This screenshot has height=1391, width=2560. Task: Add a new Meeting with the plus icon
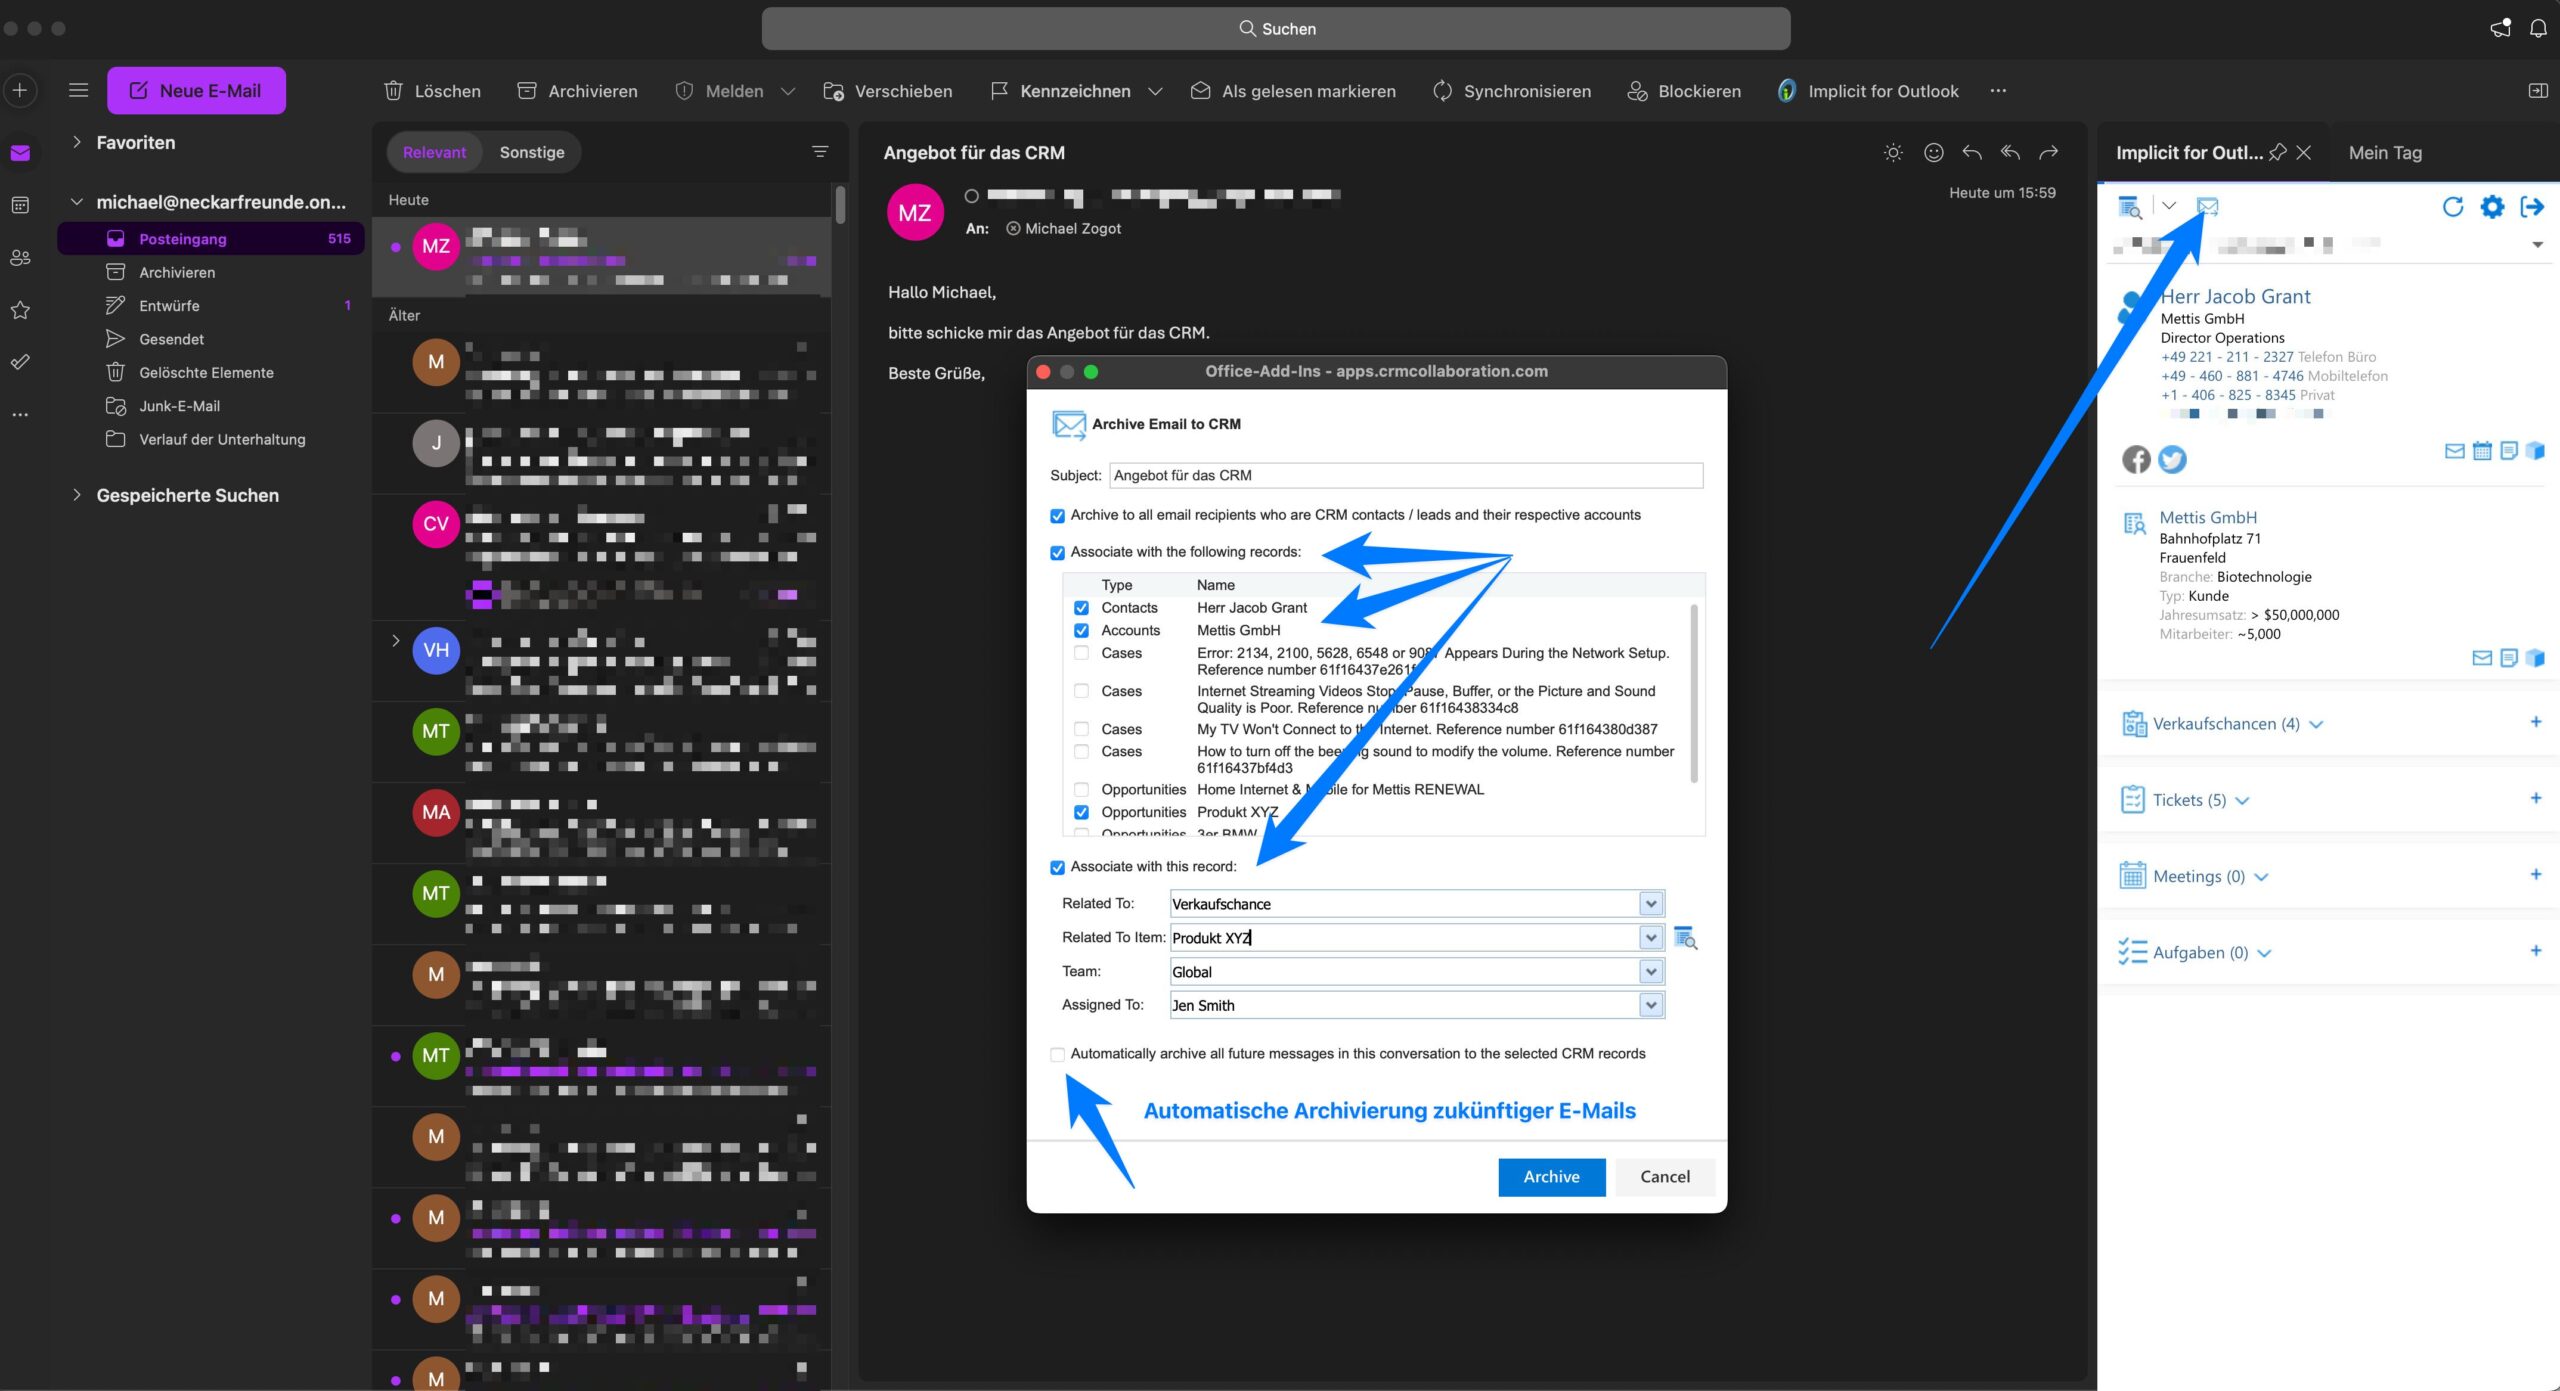coord(2536,875)
